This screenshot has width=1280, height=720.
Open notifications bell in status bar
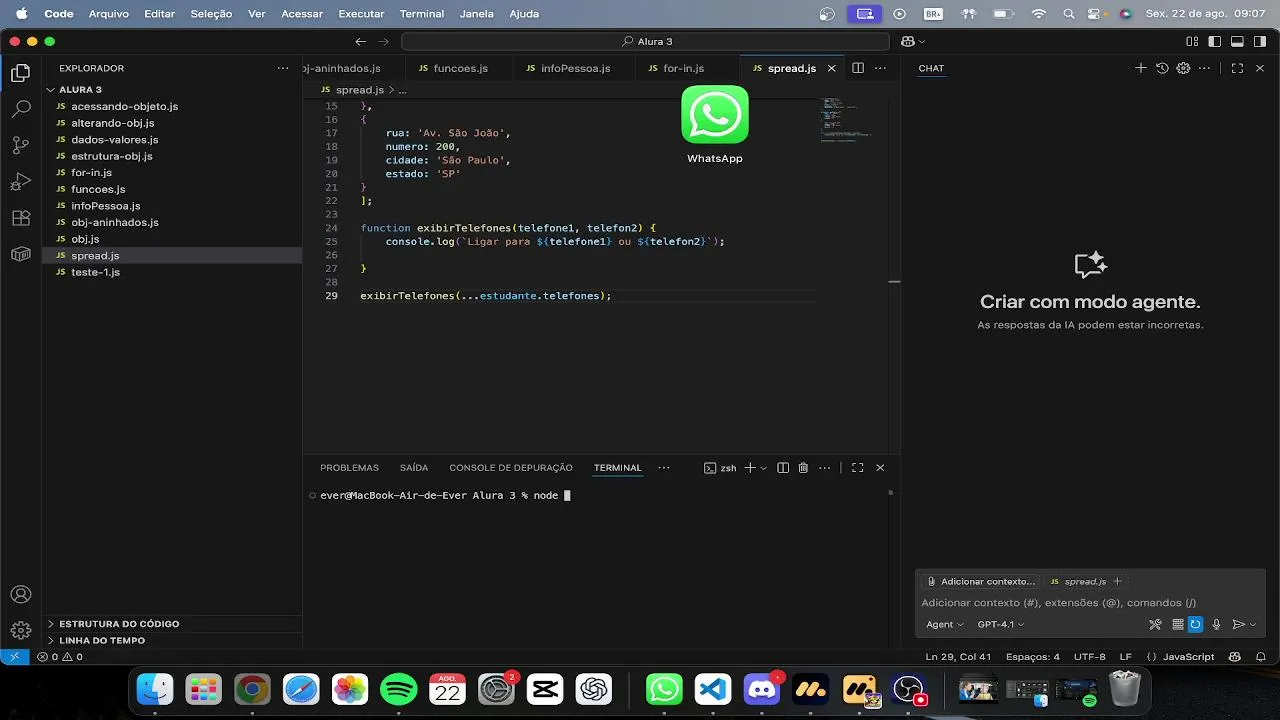1259,657
